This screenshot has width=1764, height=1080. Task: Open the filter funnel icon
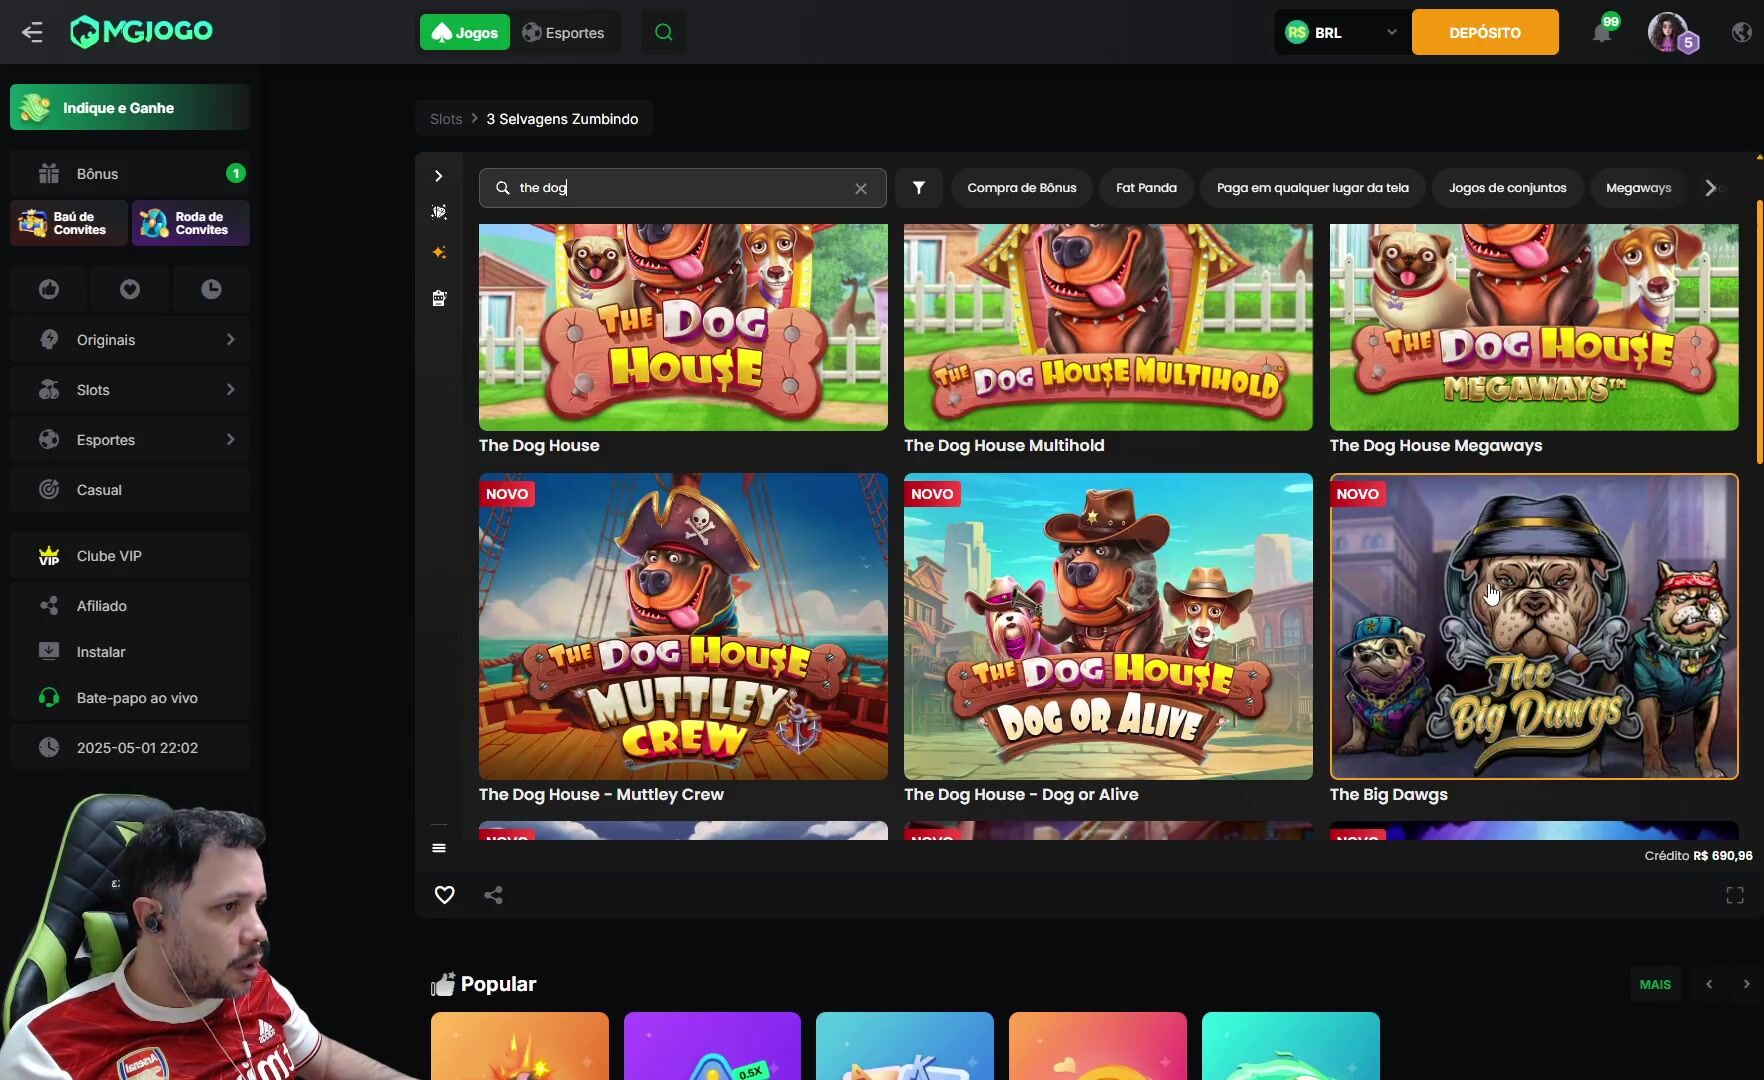[918, 188]
